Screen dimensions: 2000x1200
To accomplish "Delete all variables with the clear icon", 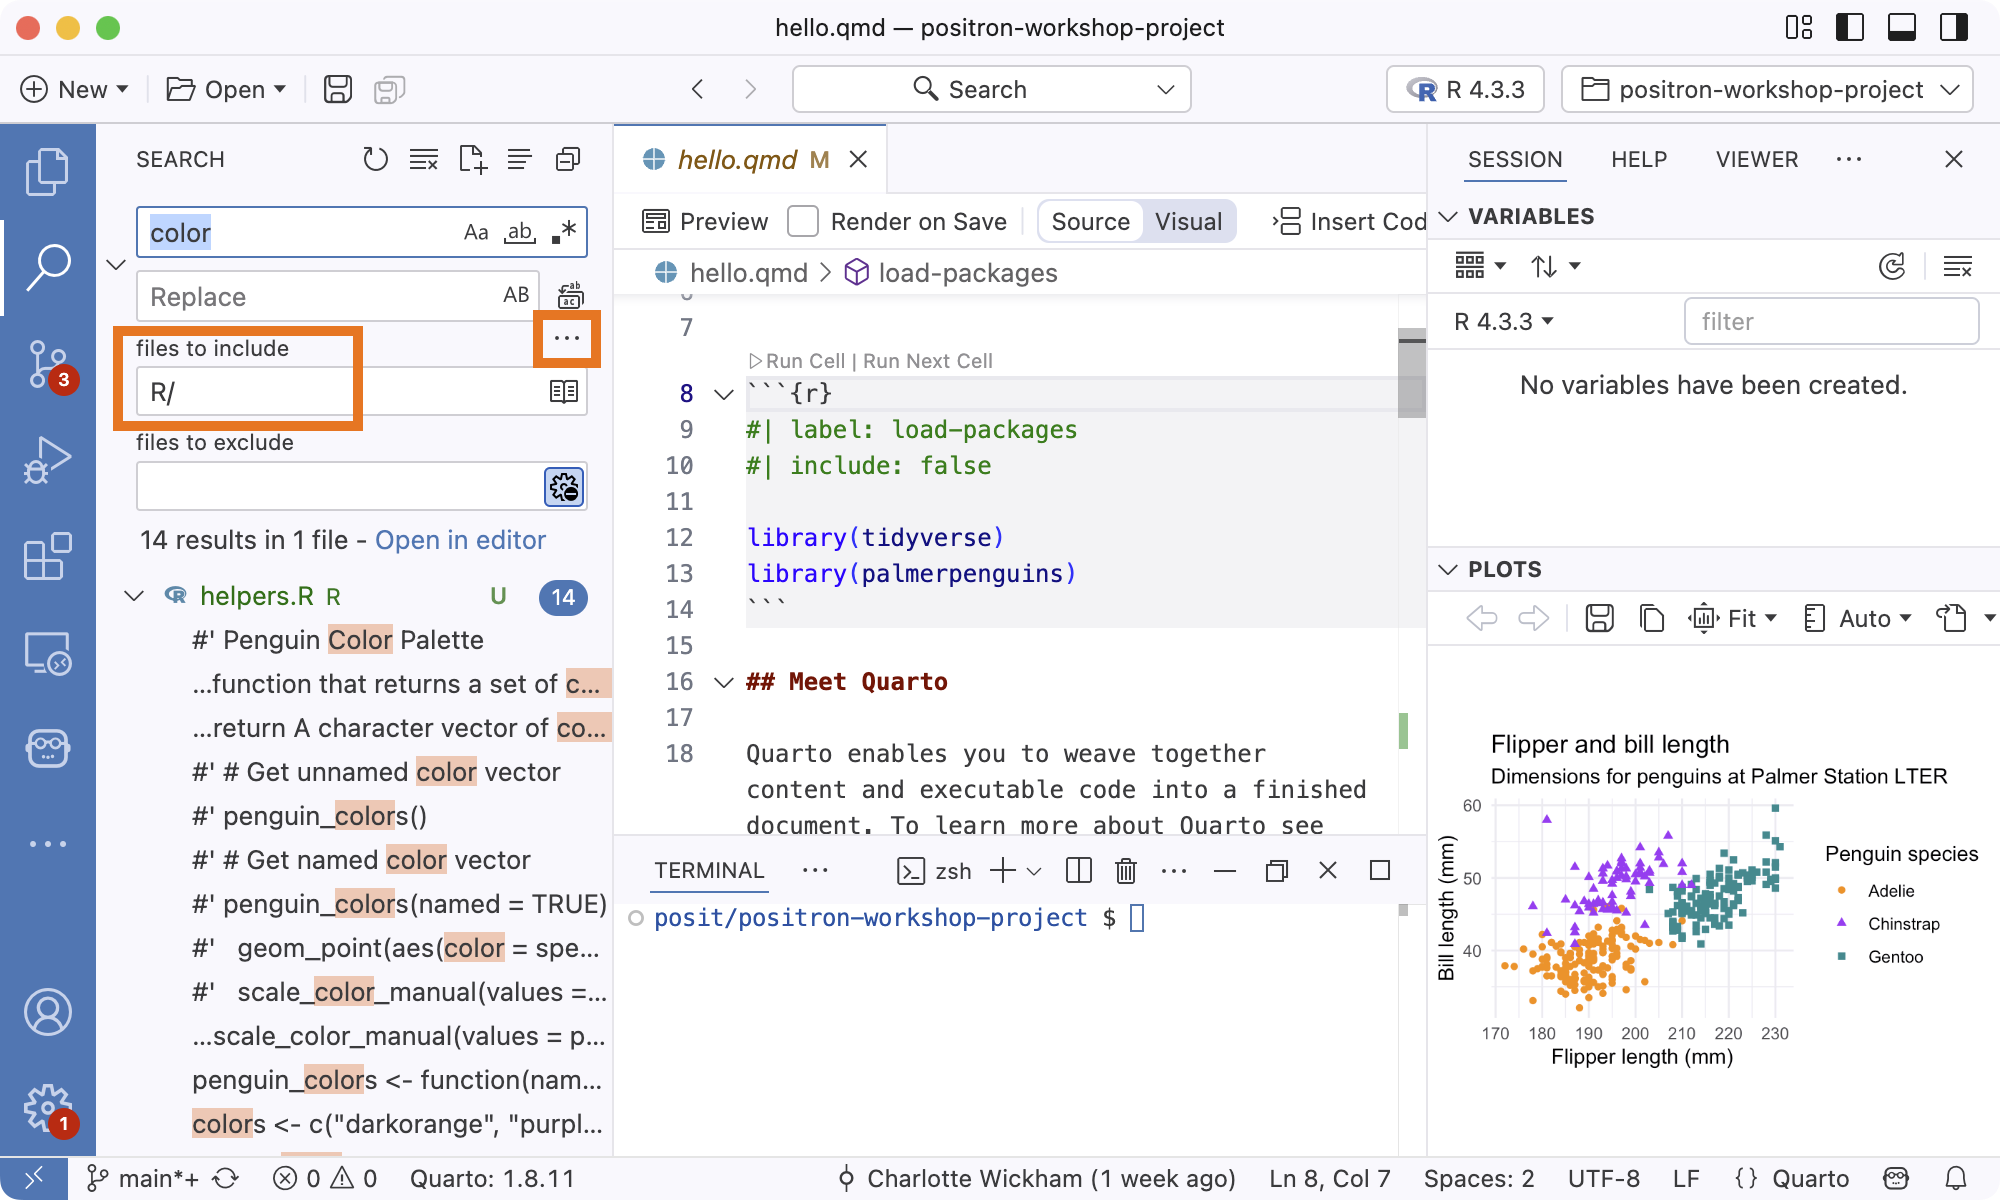I will [1957, 266].
